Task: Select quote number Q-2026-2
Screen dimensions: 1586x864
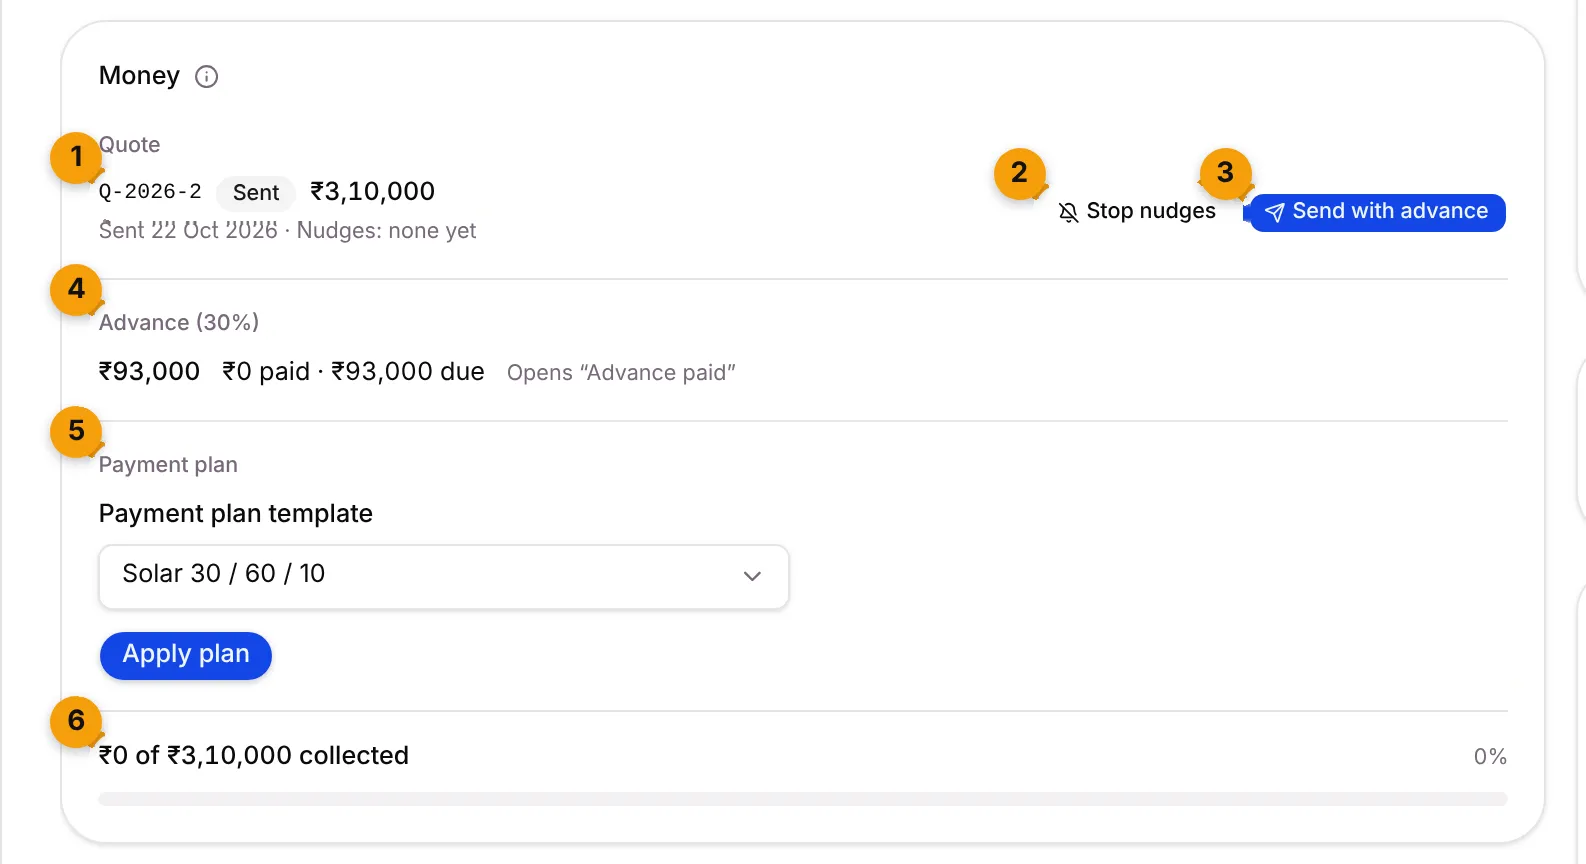Action: point(150,192)
